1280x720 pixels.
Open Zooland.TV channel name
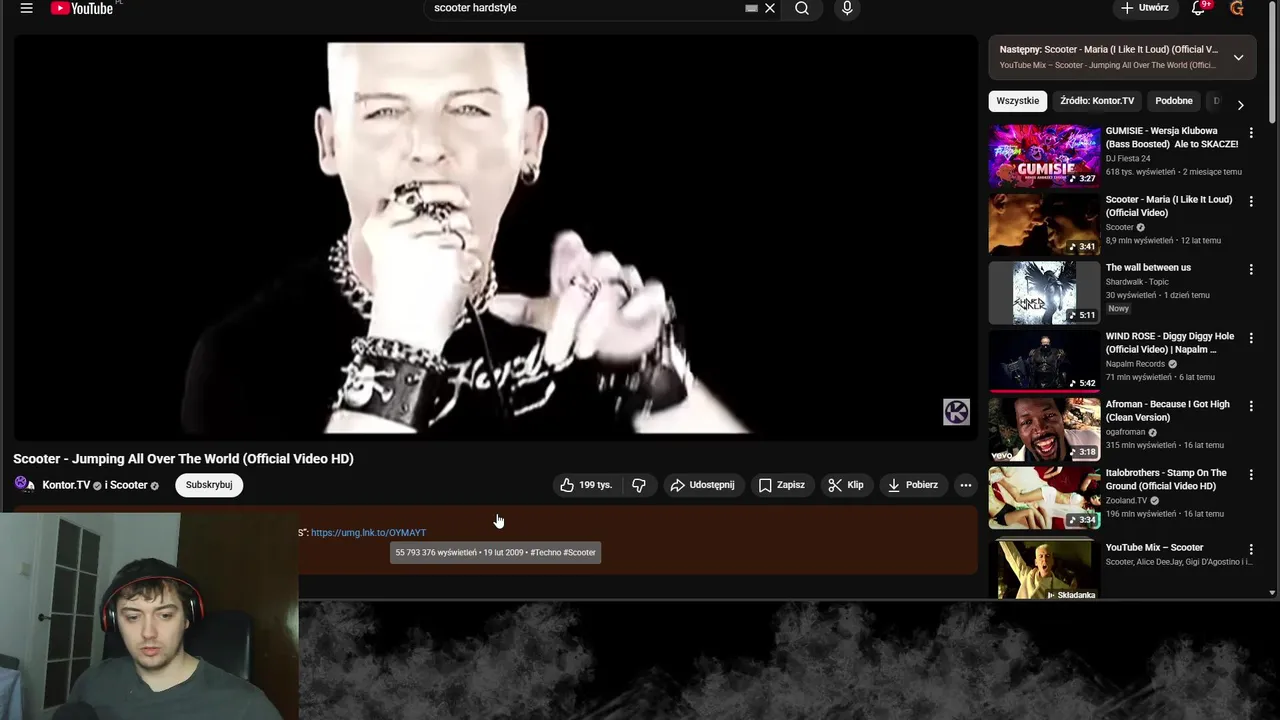1126,501
